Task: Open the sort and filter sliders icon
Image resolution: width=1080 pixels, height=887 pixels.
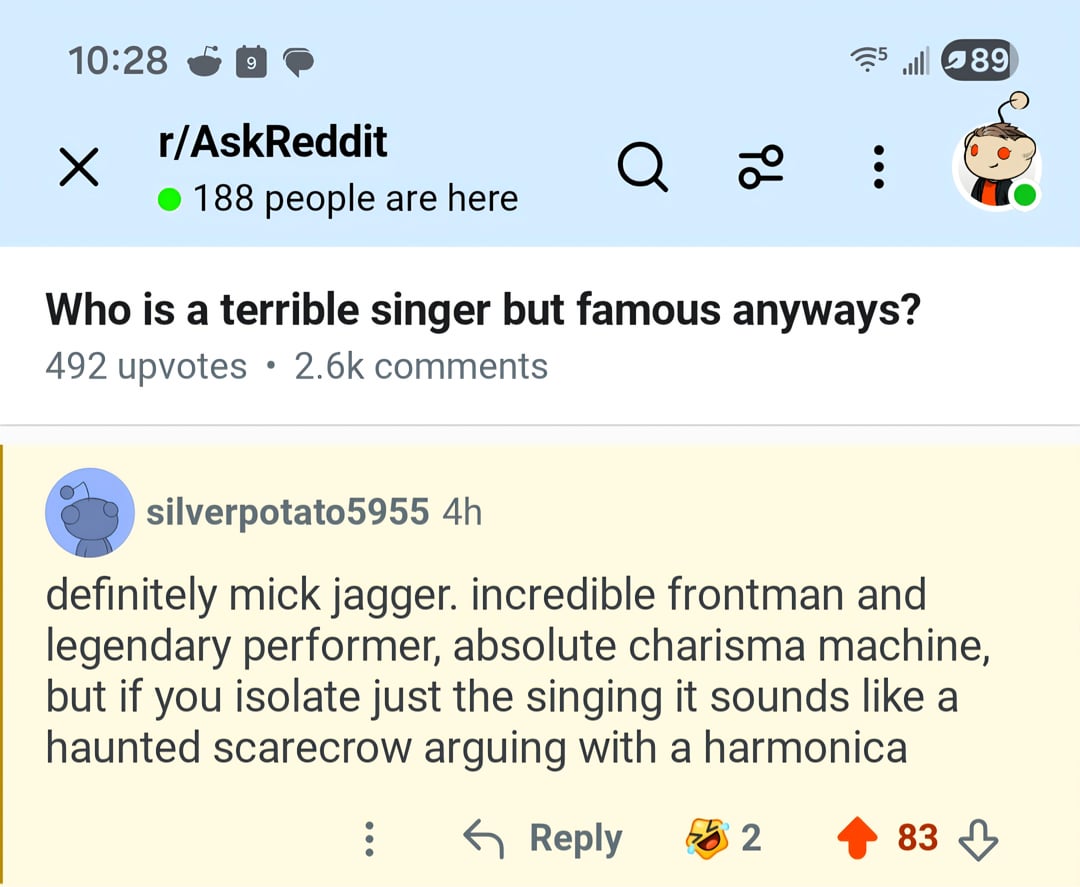Action: 760,167
